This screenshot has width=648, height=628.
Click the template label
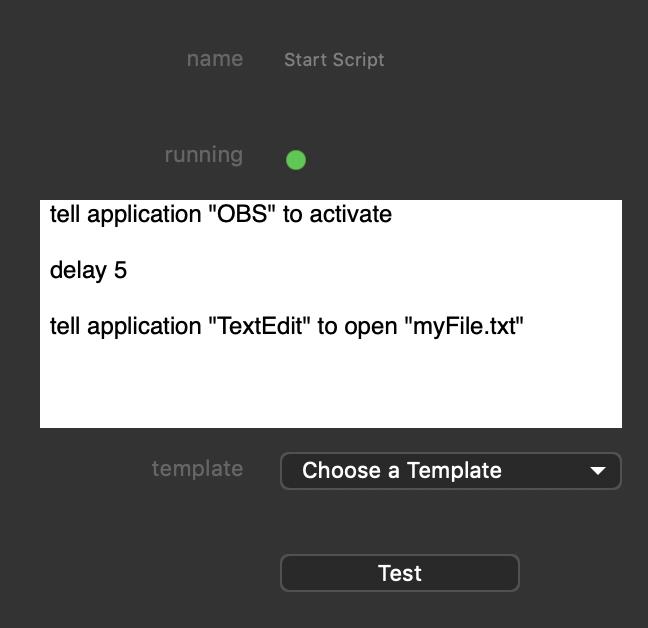[197, 468]
